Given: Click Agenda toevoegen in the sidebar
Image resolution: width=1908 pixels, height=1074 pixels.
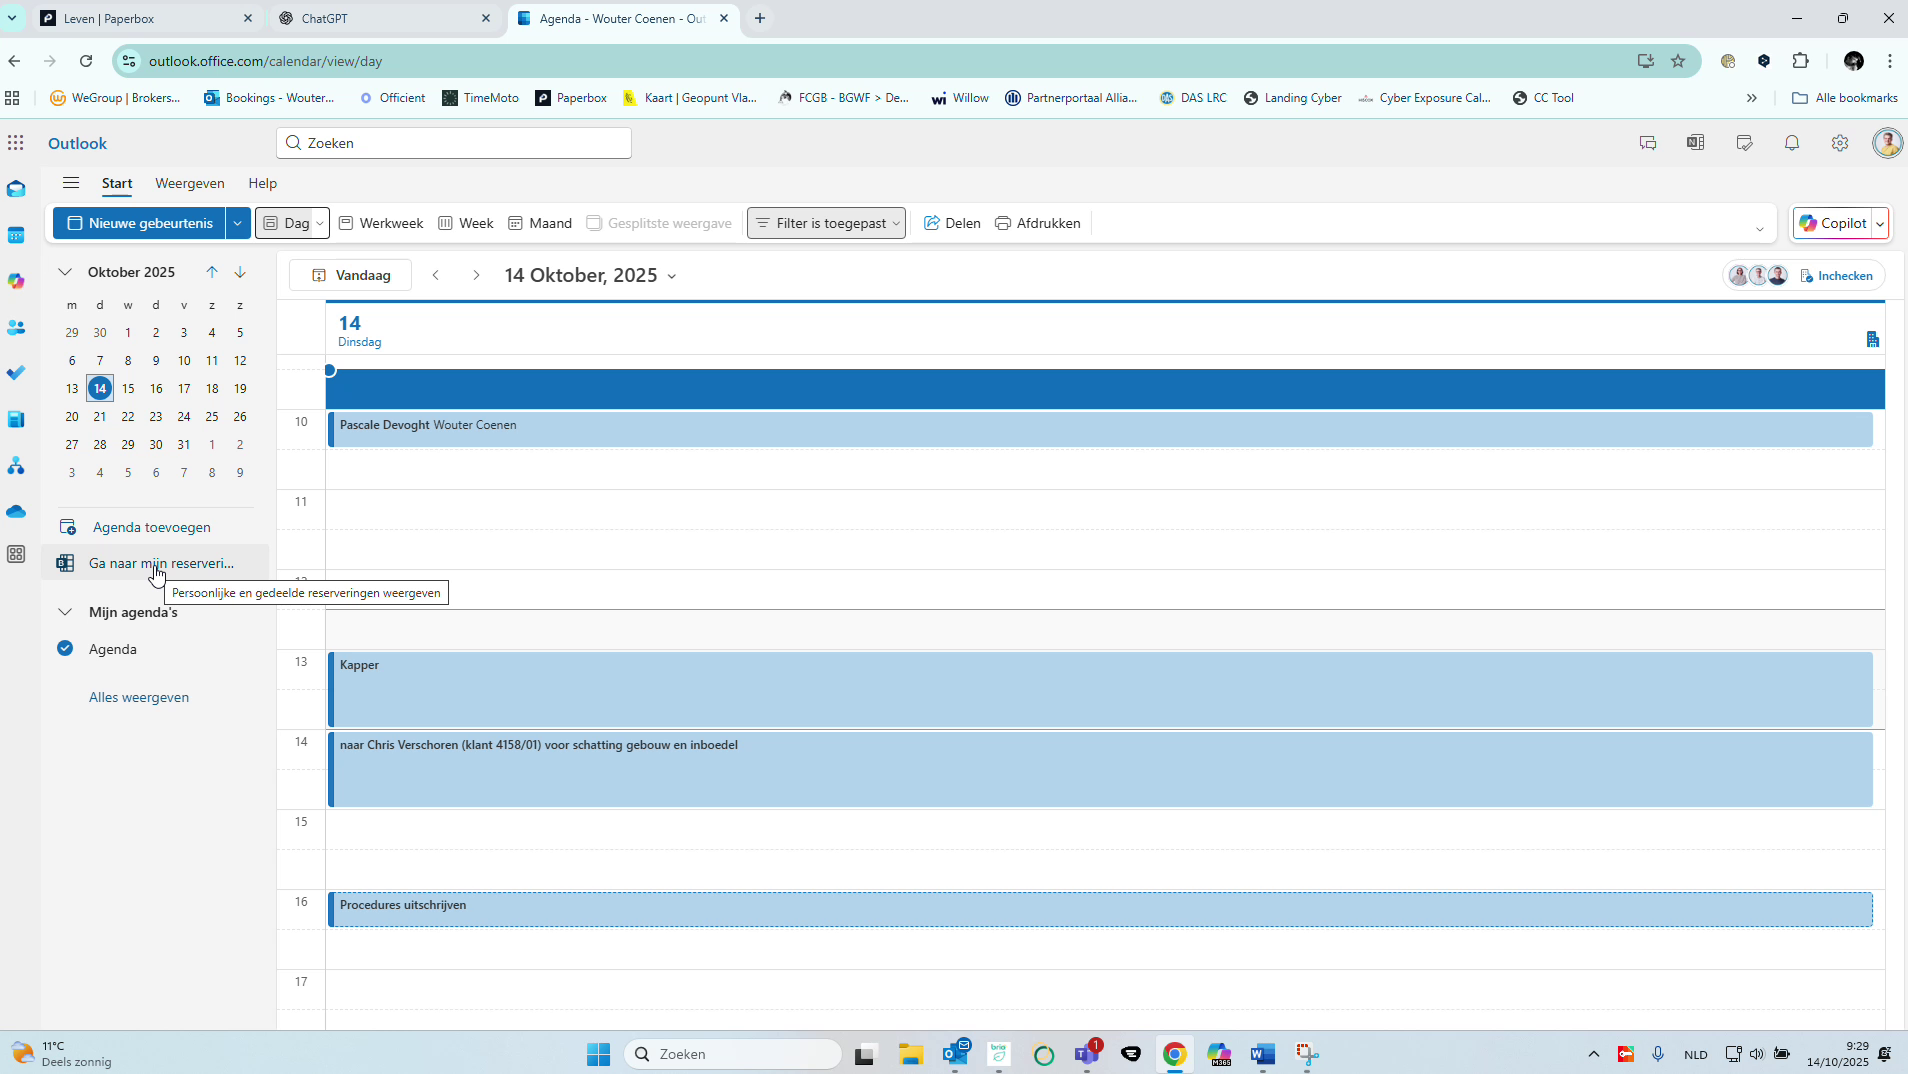Looking at the screenshot, I should 152,527.
